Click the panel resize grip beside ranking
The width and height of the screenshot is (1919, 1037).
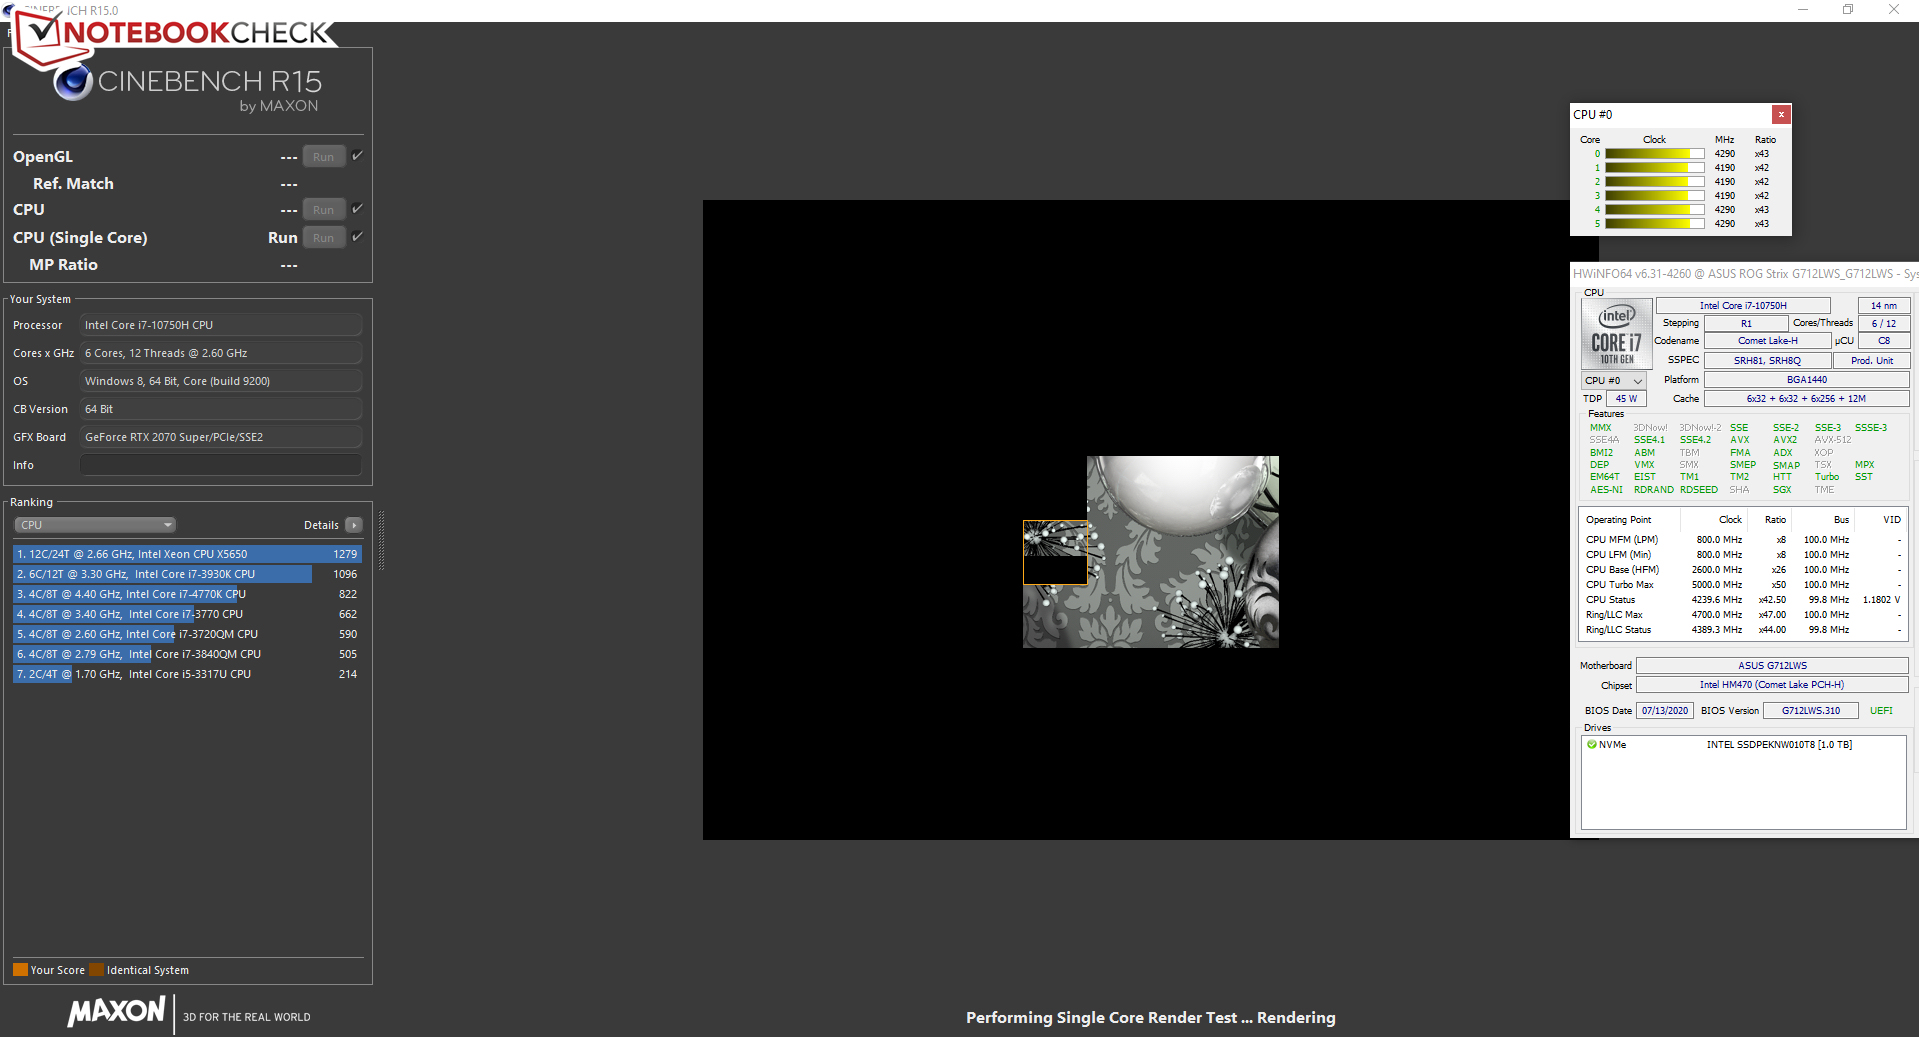pyautogui.click(x=381, y=541)
